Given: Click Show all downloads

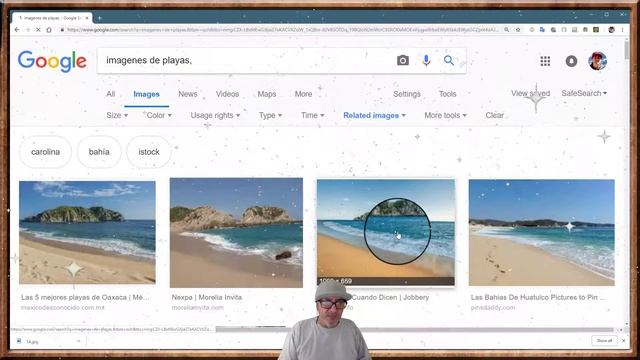Looking at the screenshot, I should click(x=604, y=340).
